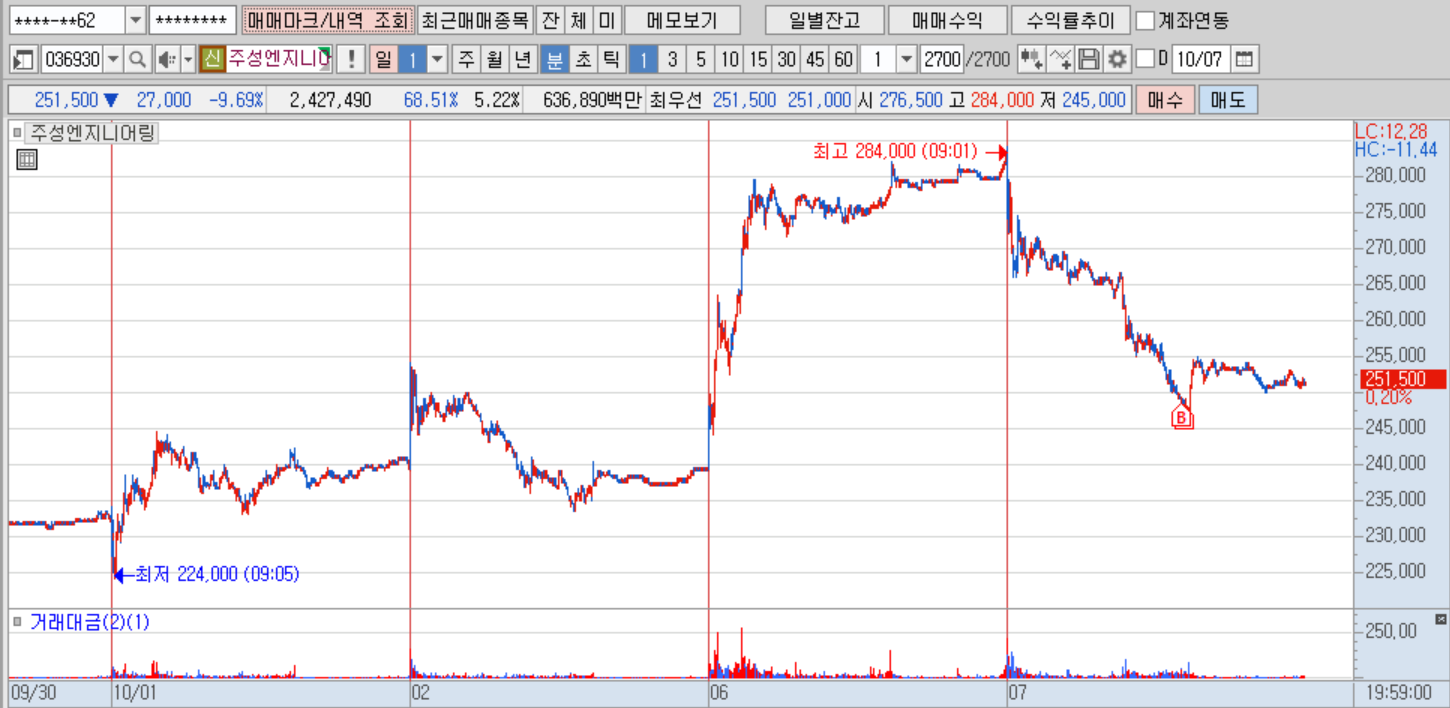The height and width of the screenshot is (708, 1450).
Task: Open 수익률추이 return trend
Action: (x=1071, y=20)
